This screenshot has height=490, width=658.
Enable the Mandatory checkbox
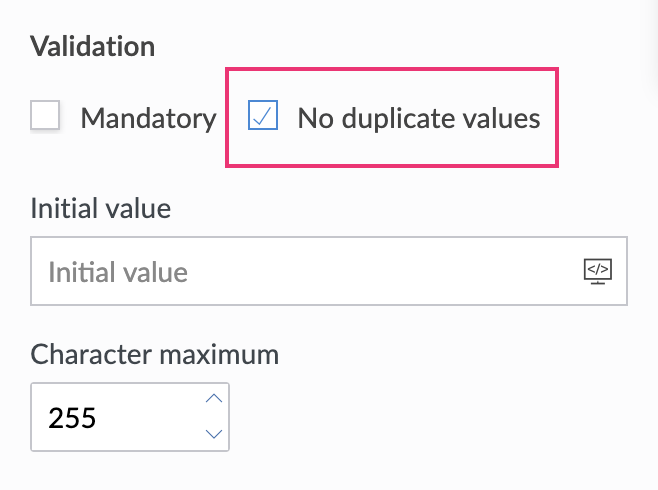coord(45,117)
